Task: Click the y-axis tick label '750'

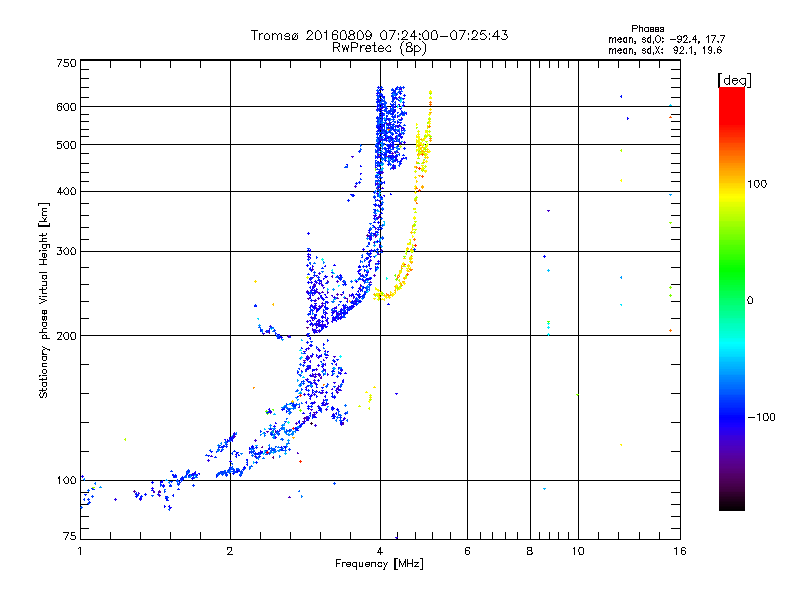Action: tap(66, 63)
